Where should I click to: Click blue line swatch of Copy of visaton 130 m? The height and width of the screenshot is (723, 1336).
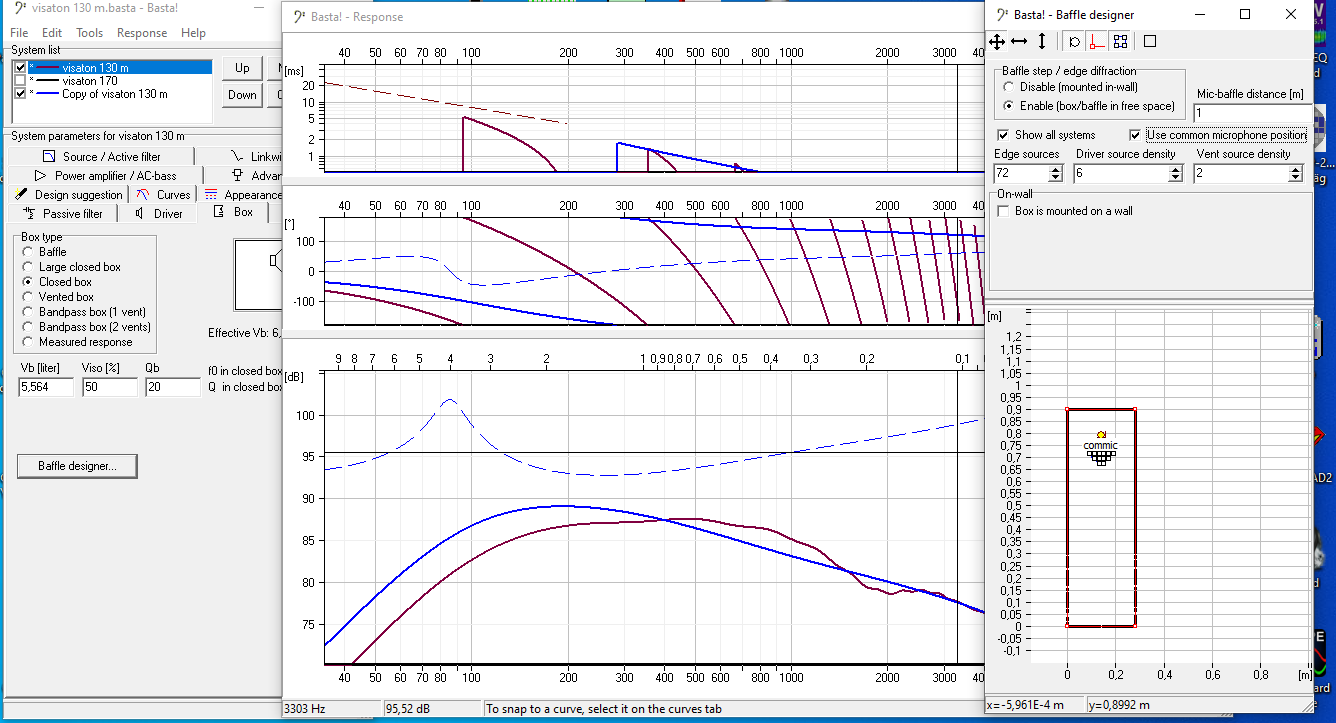(48, 94)
